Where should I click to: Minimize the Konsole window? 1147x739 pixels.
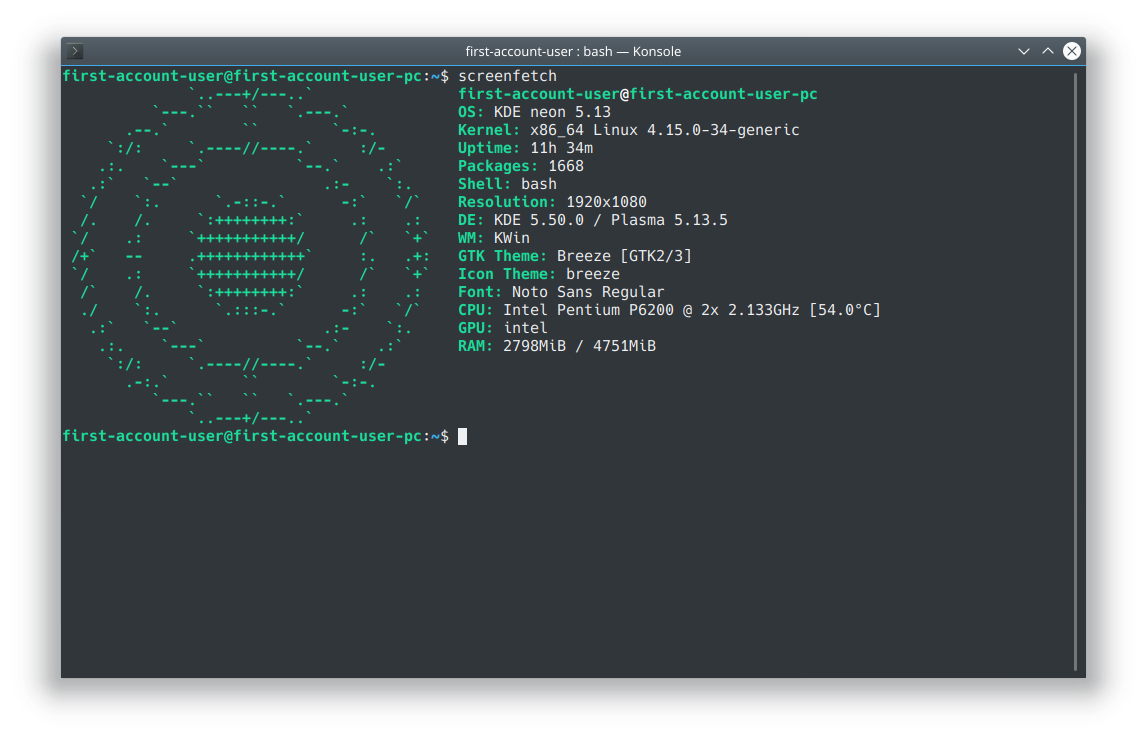point(1023,51)
